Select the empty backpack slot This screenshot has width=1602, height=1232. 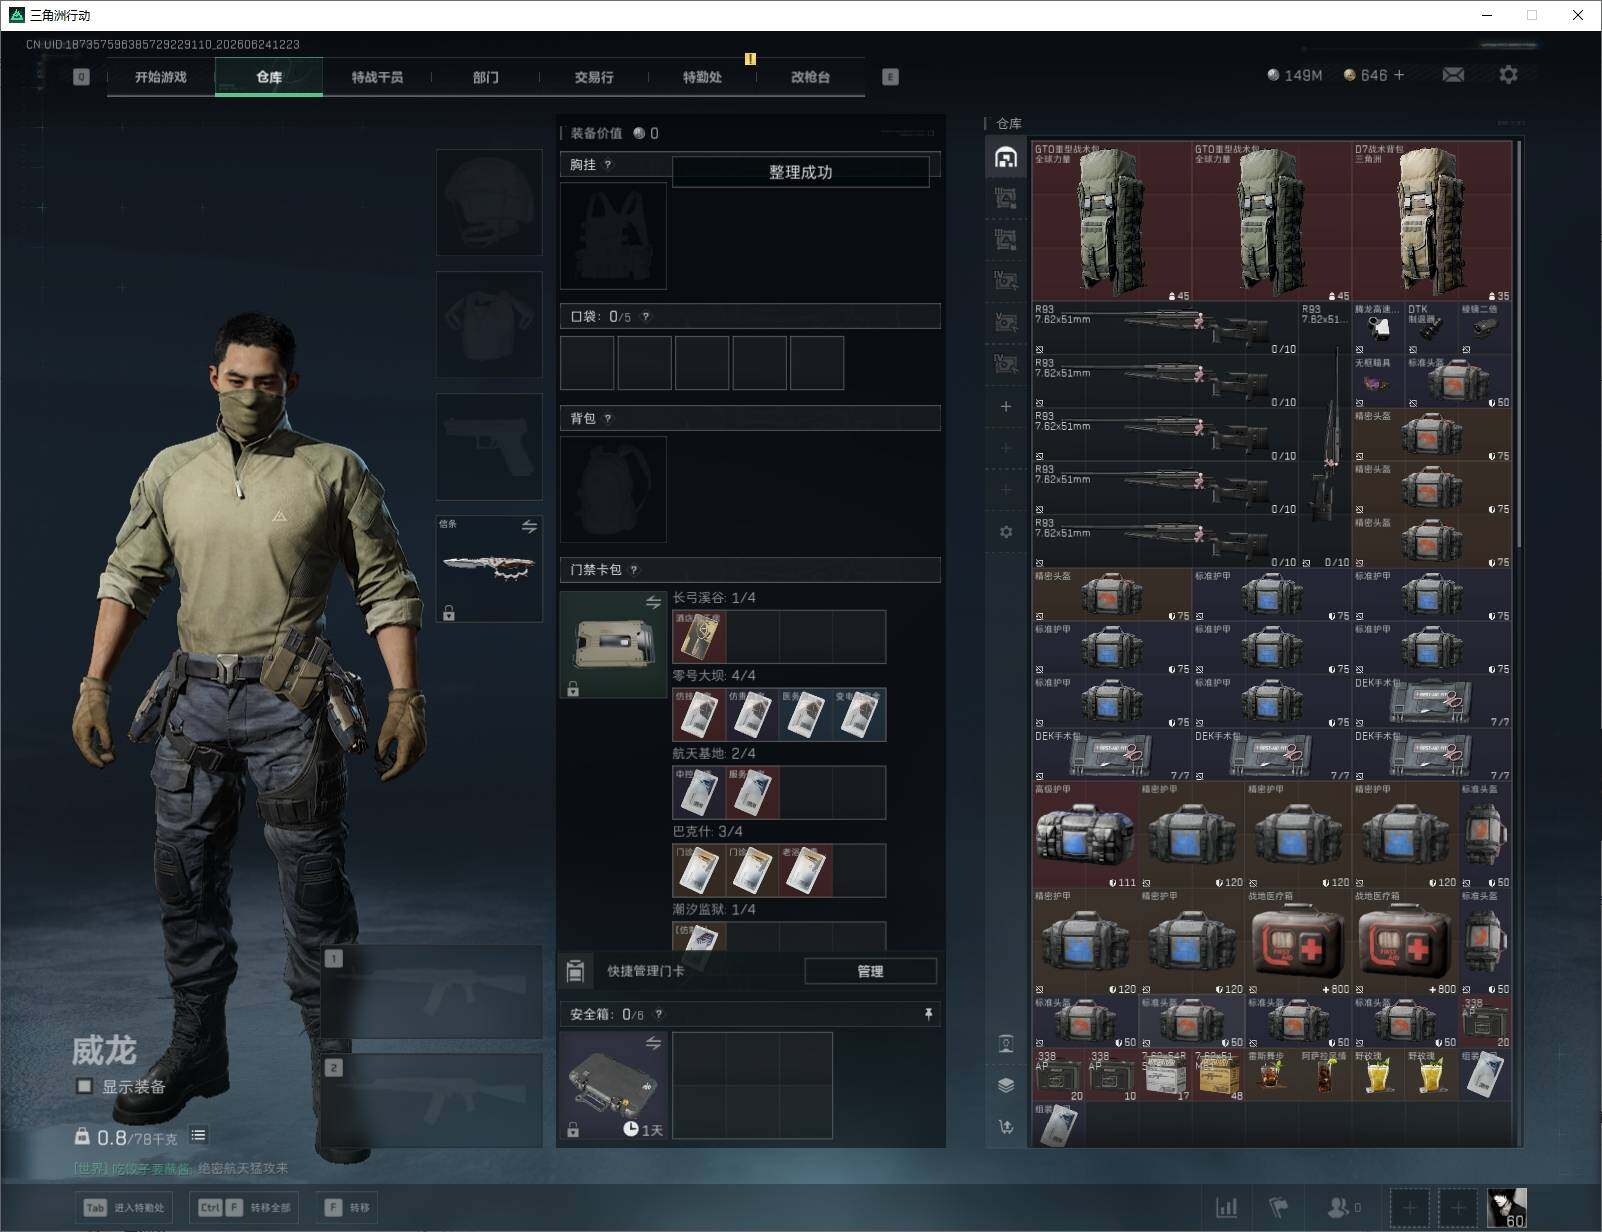tap(613, 490)
